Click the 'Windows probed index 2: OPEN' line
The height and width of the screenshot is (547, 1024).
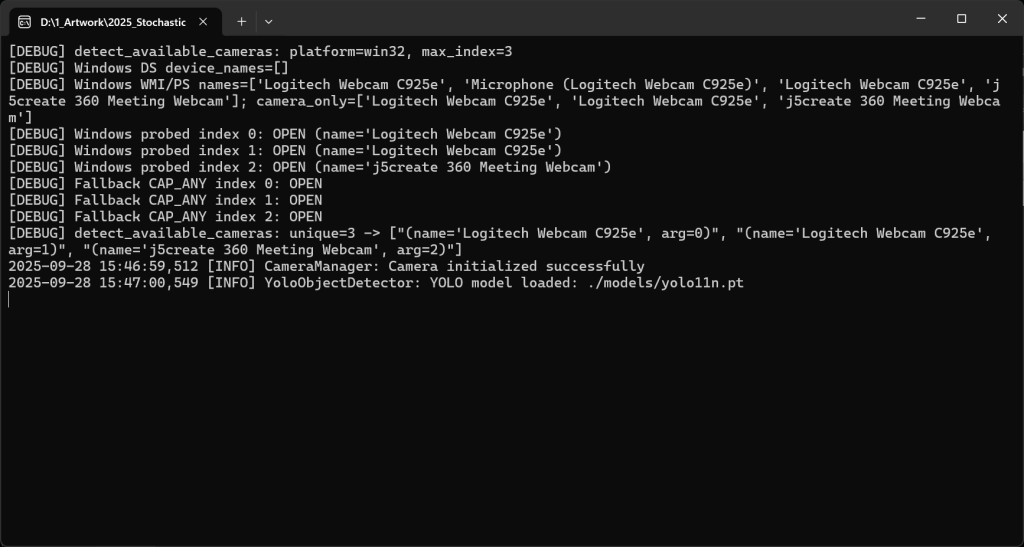pos(190,167)
